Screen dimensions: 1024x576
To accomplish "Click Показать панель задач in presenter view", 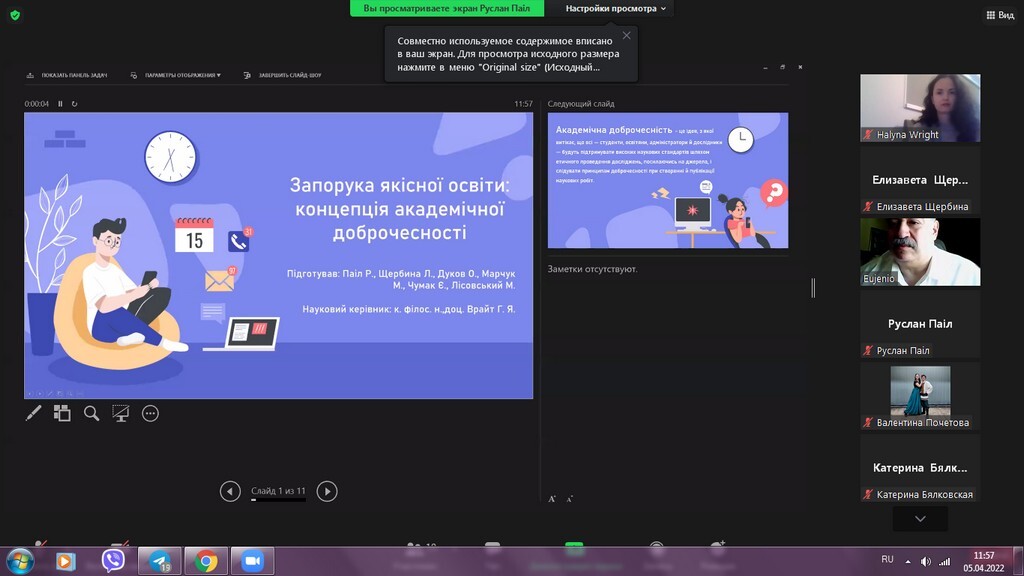I will [x=67, y=75].
